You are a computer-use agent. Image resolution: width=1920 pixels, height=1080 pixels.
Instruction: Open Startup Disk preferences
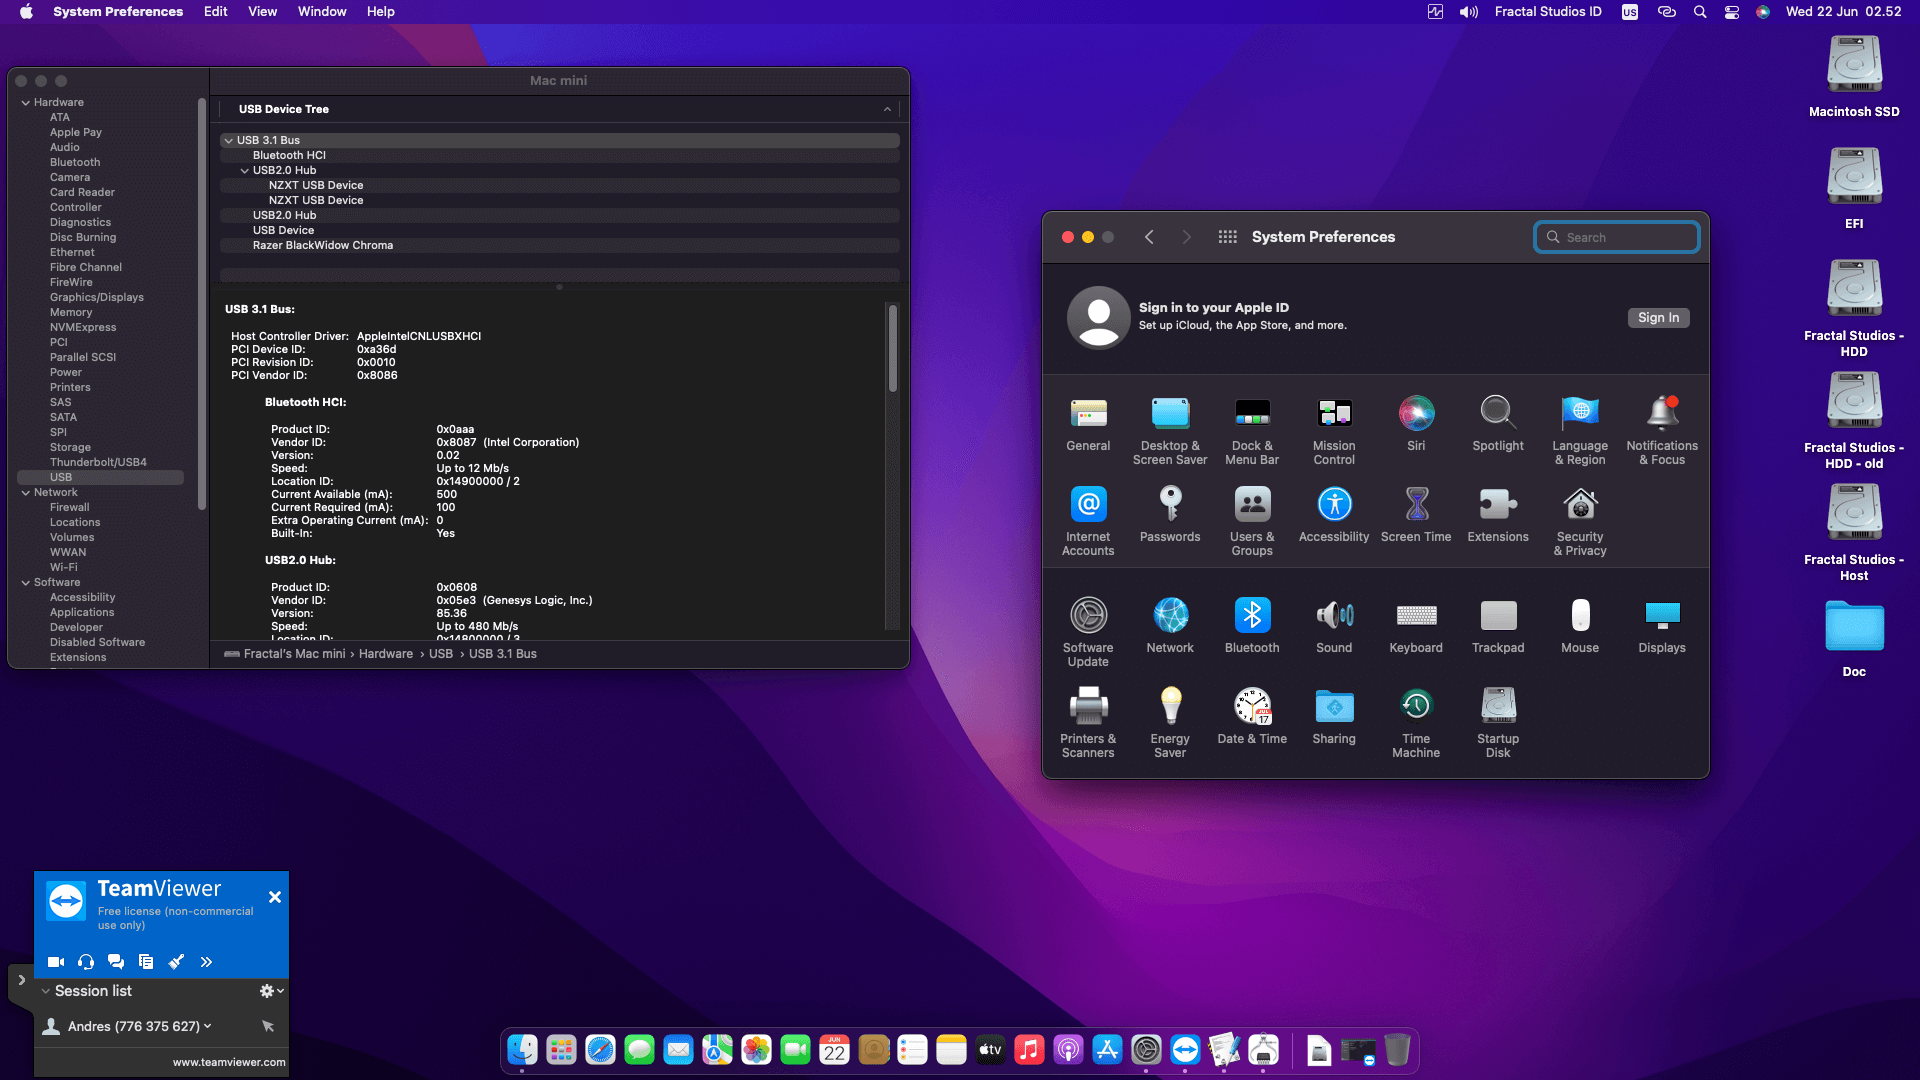pyautogui.click(x=1498, y=724)
